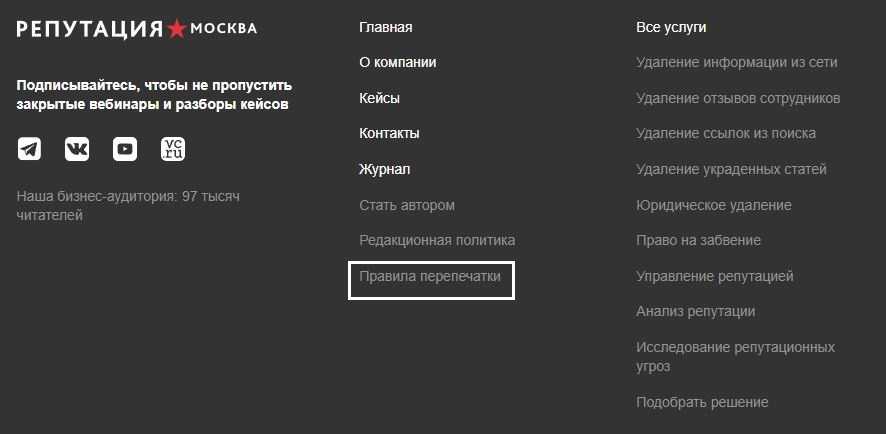The image size is (886, 434).
Task: Click the Репутация Москва logo
Action: (x=136, y=28)
